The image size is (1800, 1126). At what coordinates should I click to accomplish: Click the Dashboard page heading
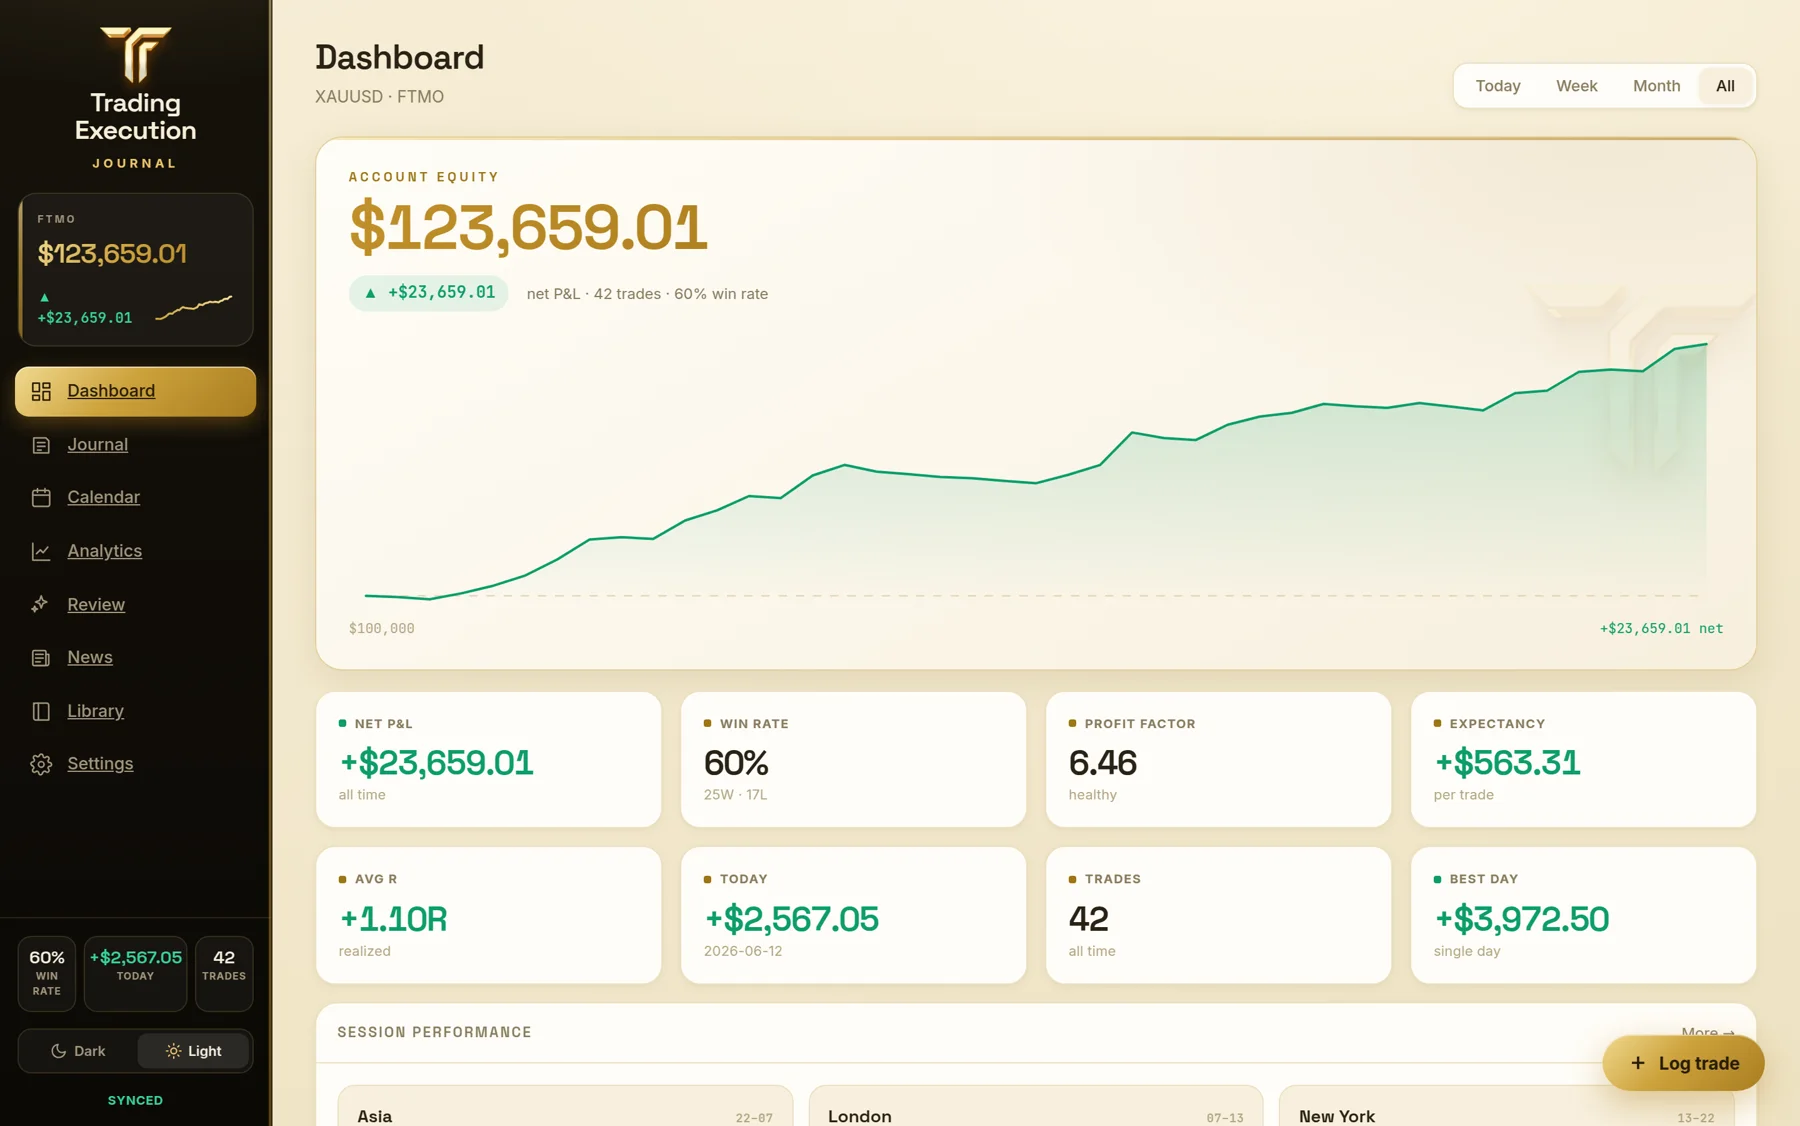pos(399,57)
